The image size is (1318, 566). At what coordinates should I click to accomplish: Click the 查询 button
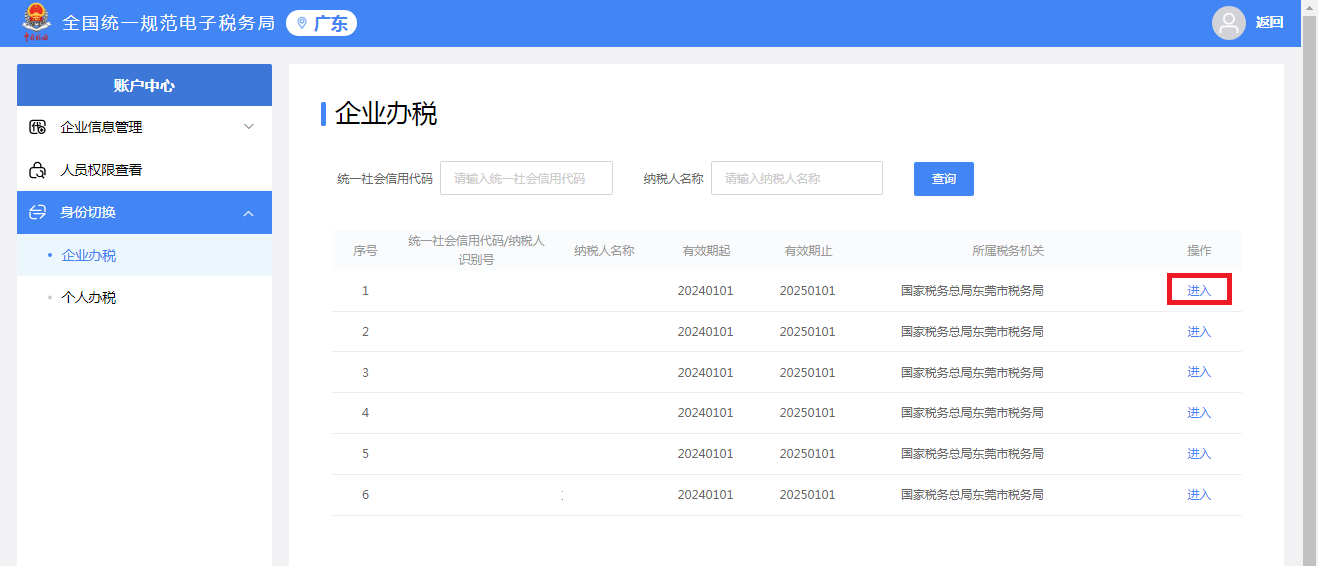[944, 178]
